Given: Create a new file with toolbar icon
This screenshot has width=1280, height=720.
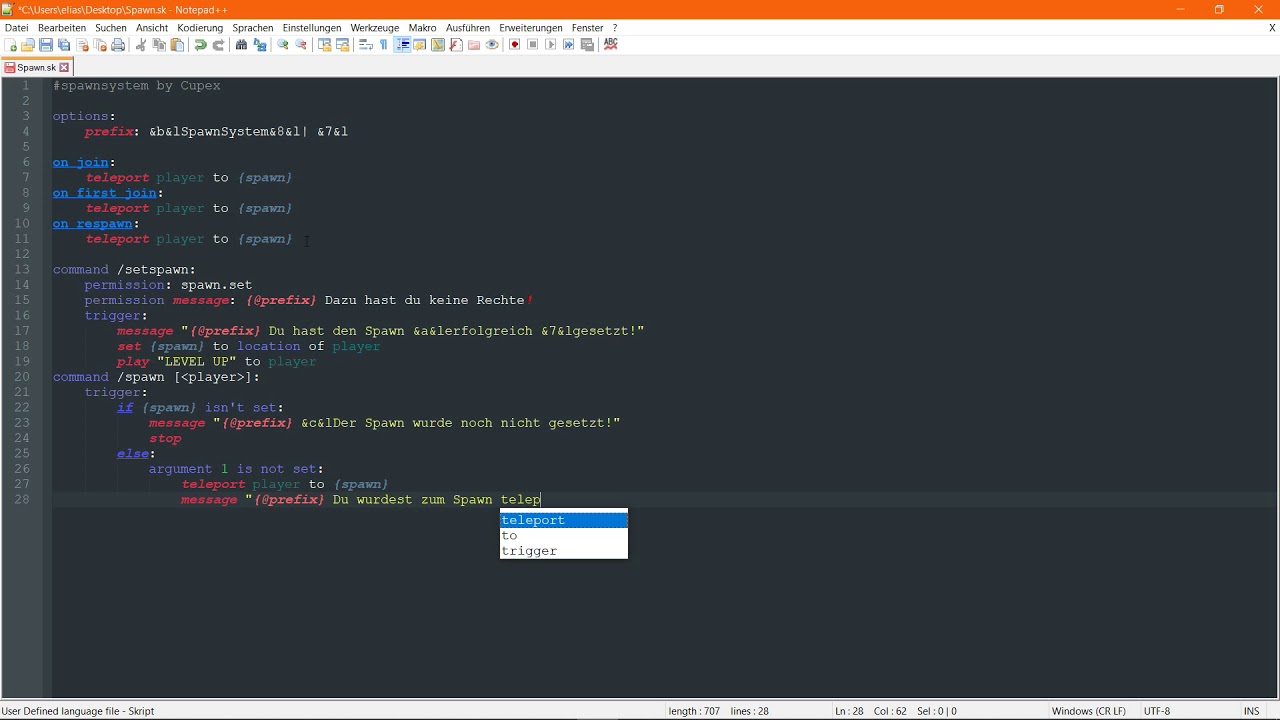Looking at the screenshot, I should tap(10, 45).
